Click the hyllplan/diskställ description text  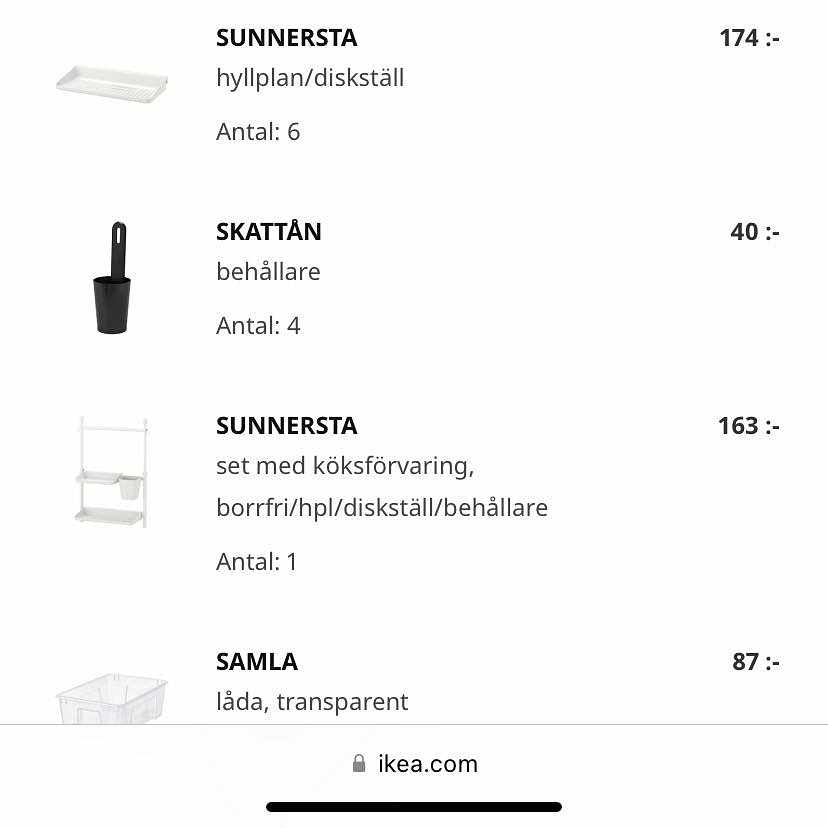310,78
